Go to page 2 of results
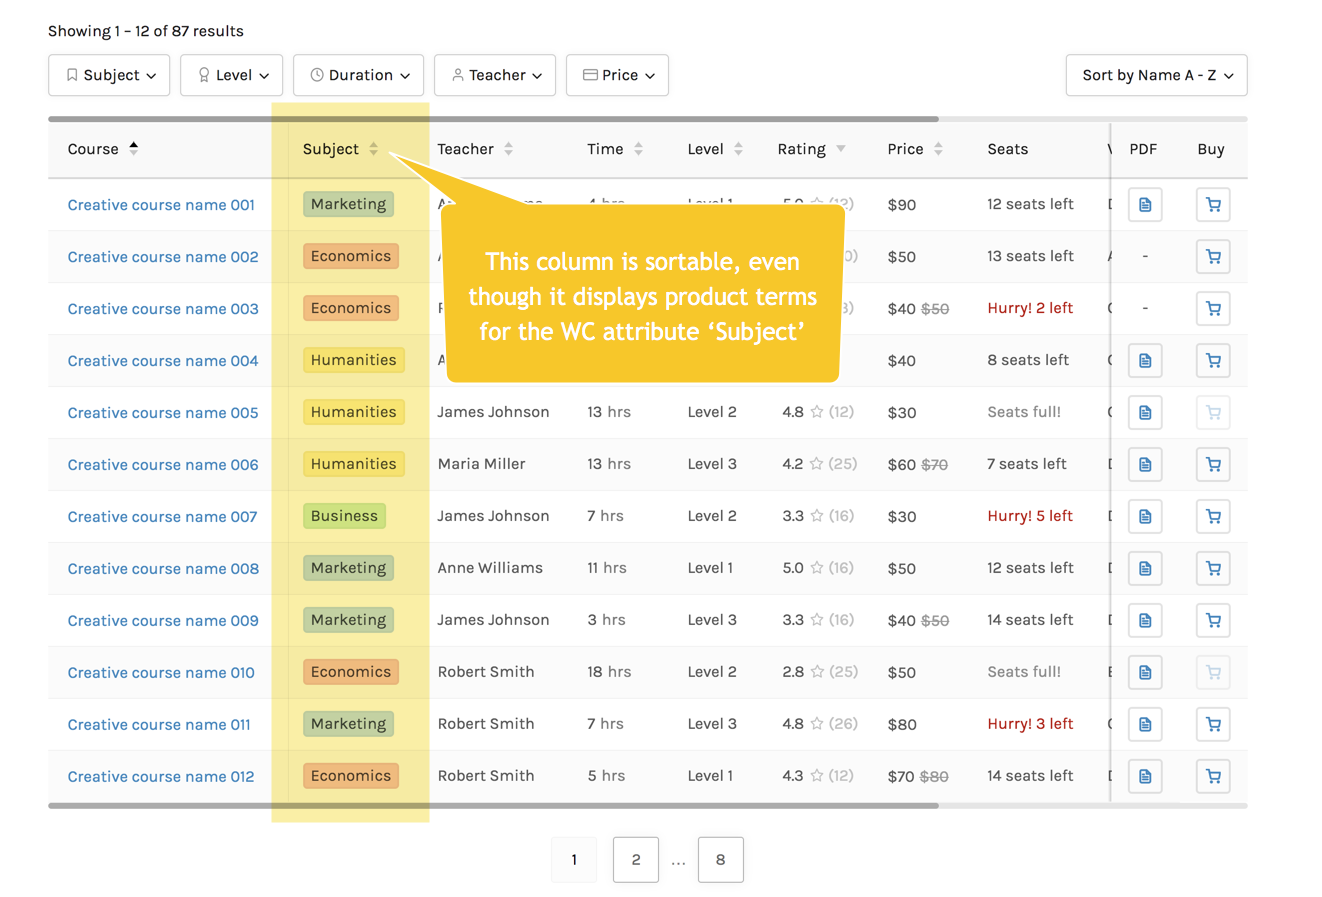Screen dimensions: 1322x897 [x=636, y=860]
